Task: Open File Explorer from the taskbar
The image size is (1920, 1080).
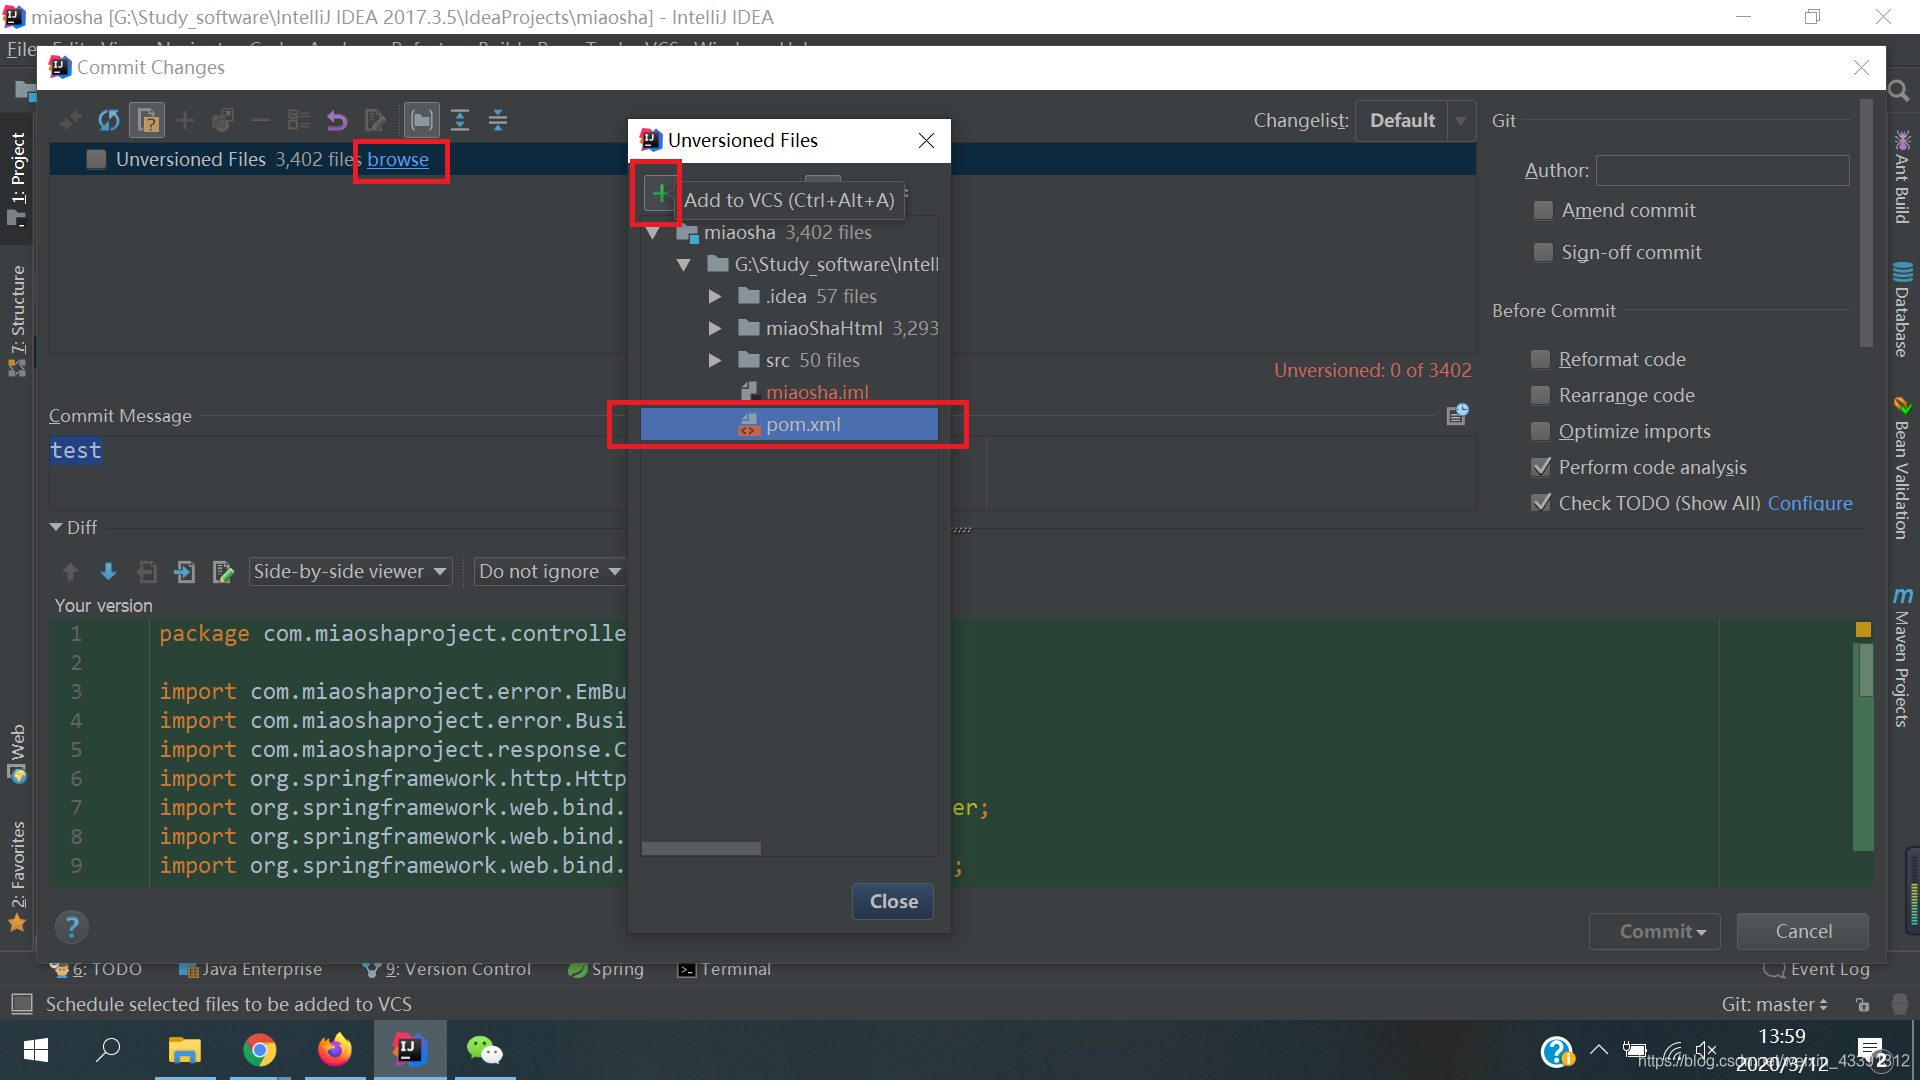Action: [185, 1050]
